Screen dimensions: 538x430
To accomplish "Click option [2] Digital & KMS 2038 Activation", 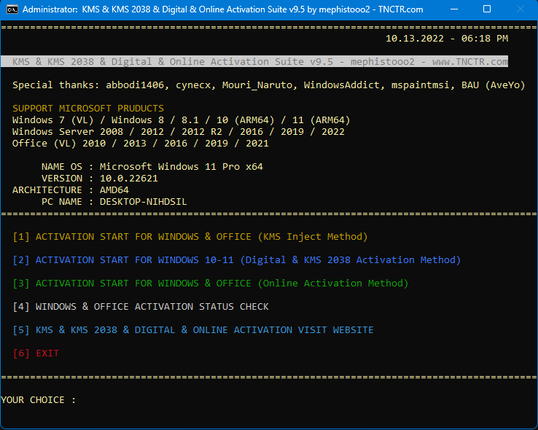I will click(237, 260).
